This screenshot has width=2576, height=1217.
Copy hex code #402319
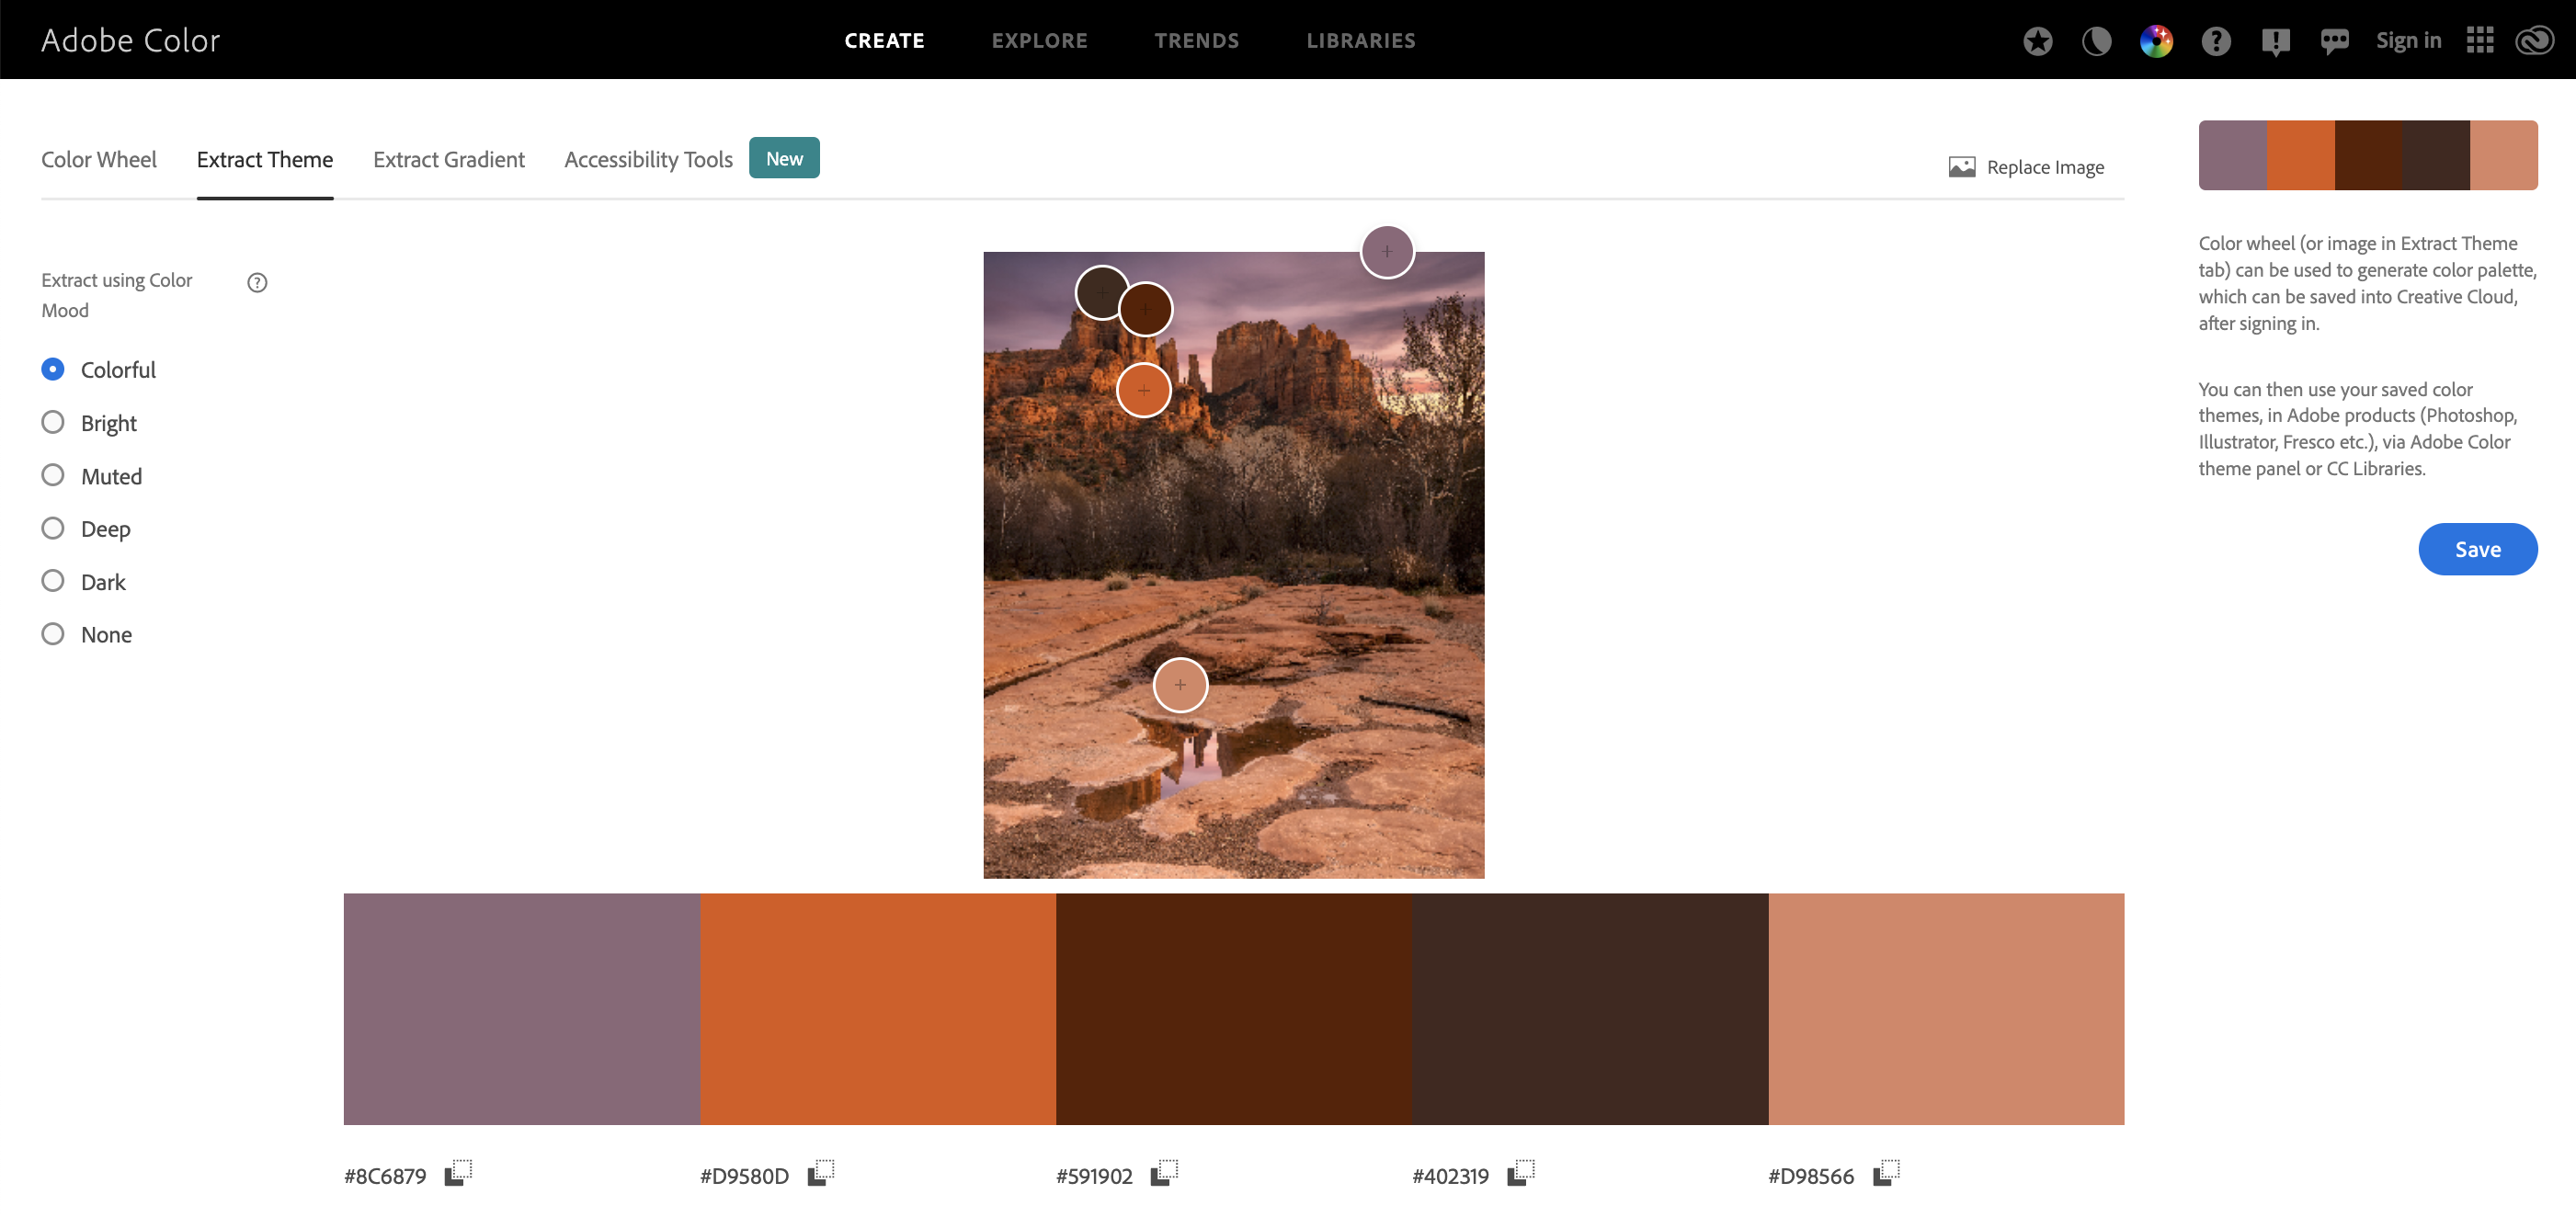(1521, 1172)
